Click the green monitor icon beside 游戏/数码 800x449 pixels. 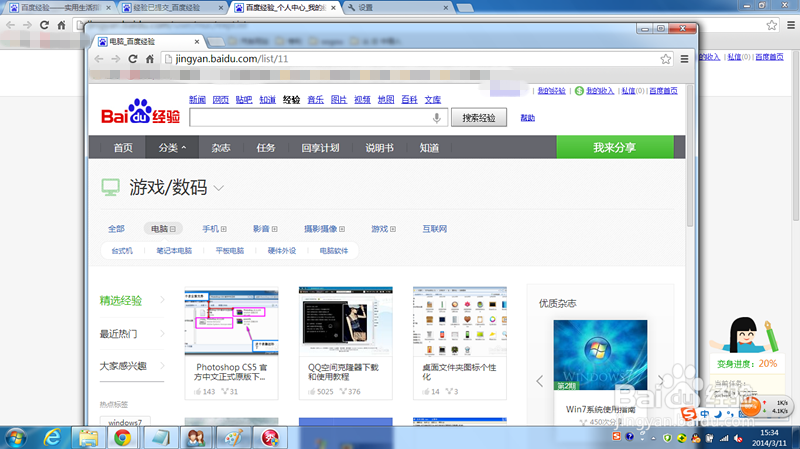[x=110, y=187]
